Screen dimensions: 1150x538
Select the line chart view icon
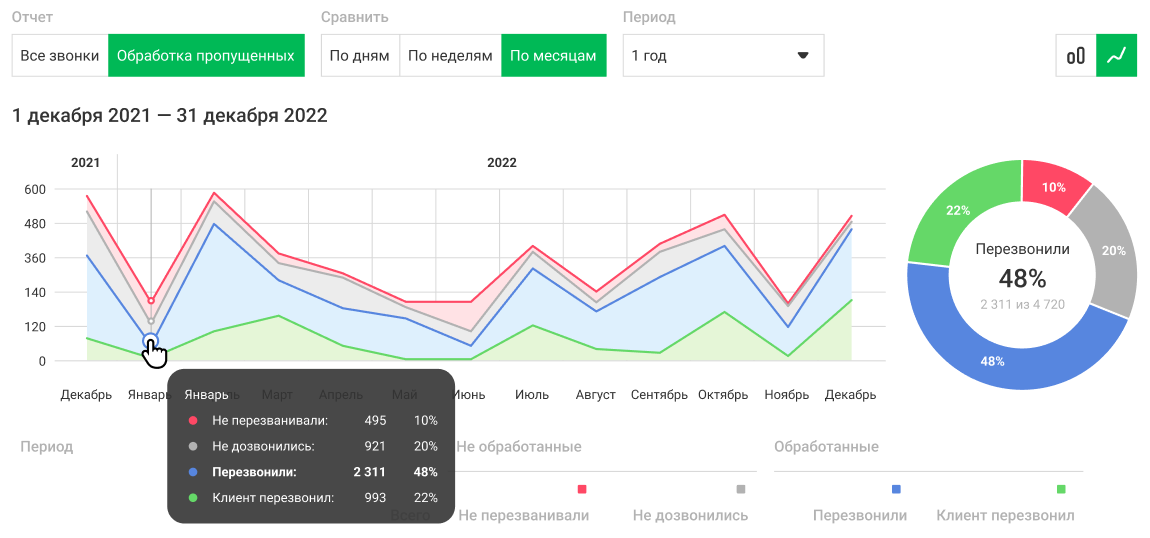pos(1117,56)
